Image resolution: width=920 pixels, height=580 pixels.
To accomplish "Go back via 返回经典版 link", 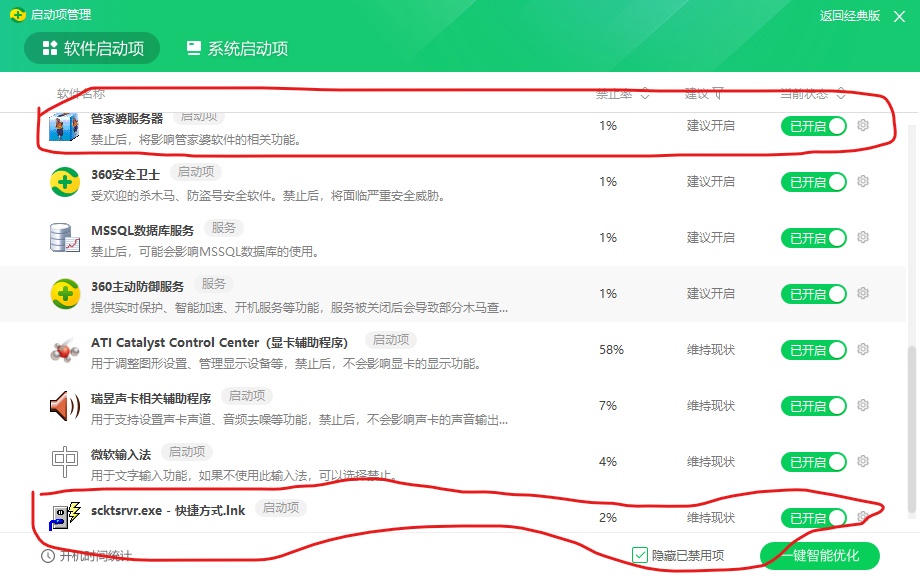I will pos(850,16).
